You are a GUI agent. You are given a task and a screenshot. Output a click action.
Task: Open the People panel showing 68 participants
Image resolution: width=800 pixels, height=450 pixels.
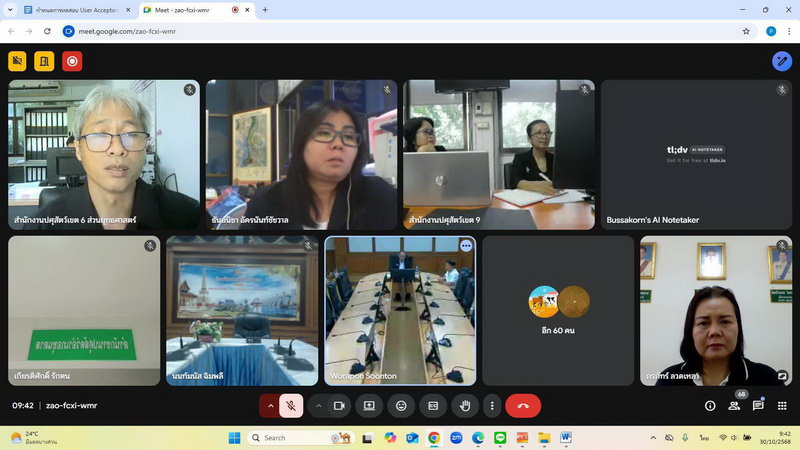coord(735,406)
